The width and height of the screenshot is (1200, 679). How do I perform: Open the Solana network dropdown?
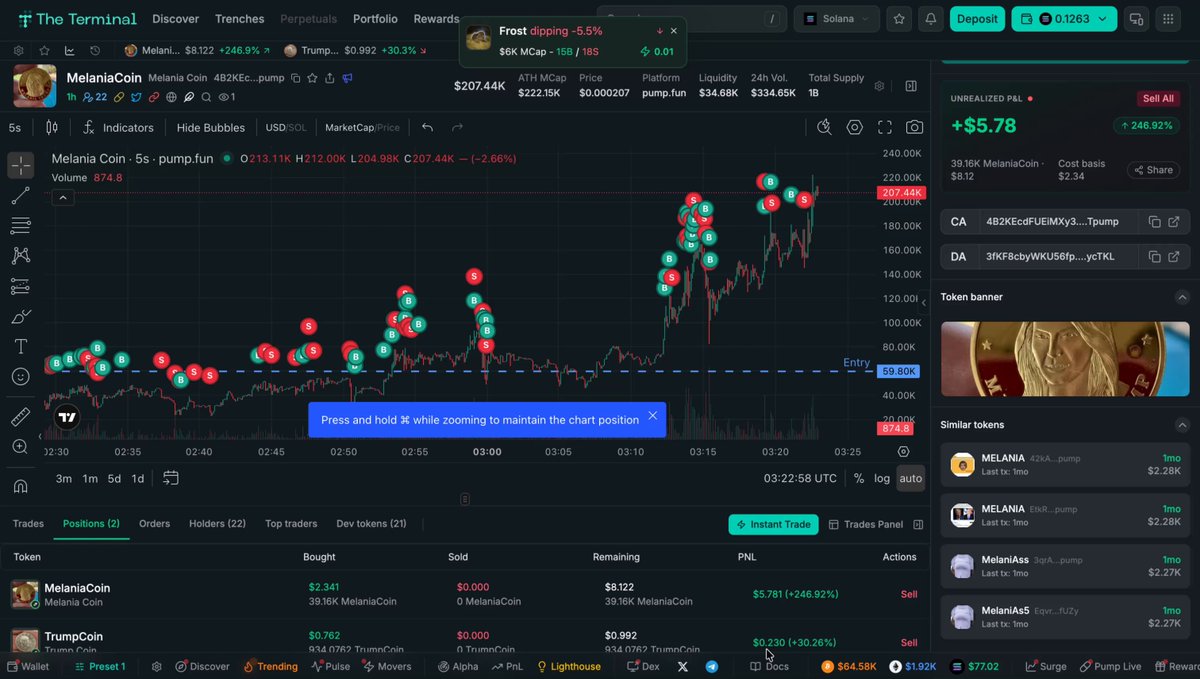click(x=837, y=19)
